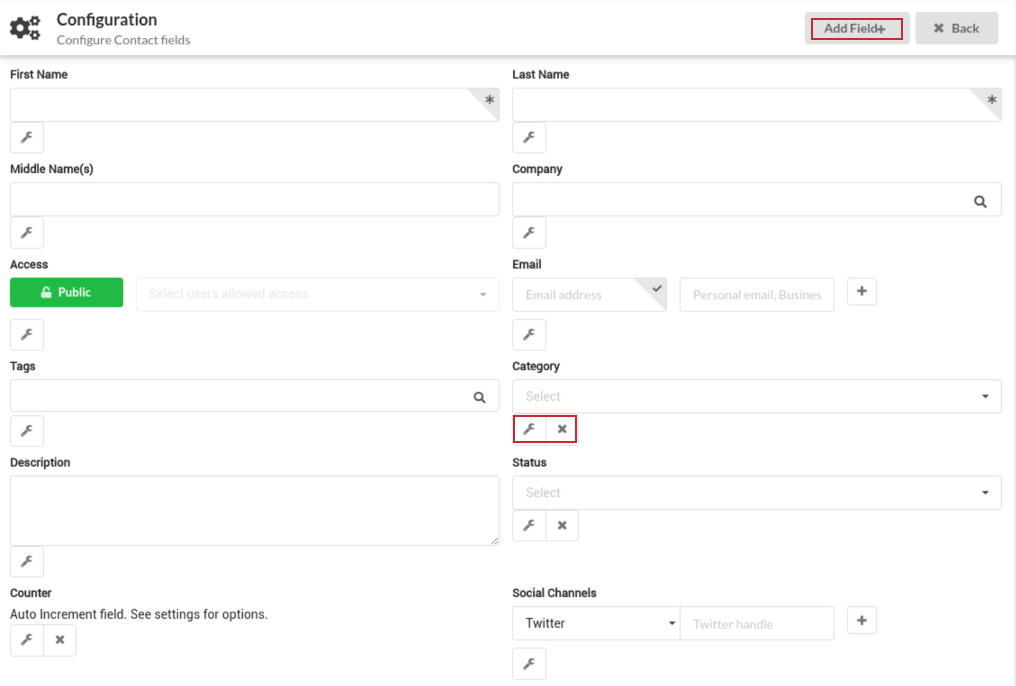This screenshot has height=686, width=1016.
Task: Delete the Status field using X icon
Action: [562, 525]
